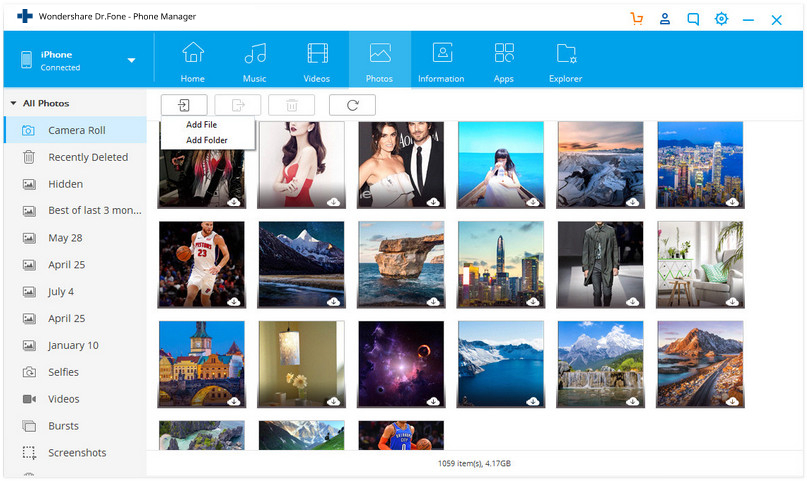Select the Selfies album
This screenshot has height=481, width=807.
point(66,372)
